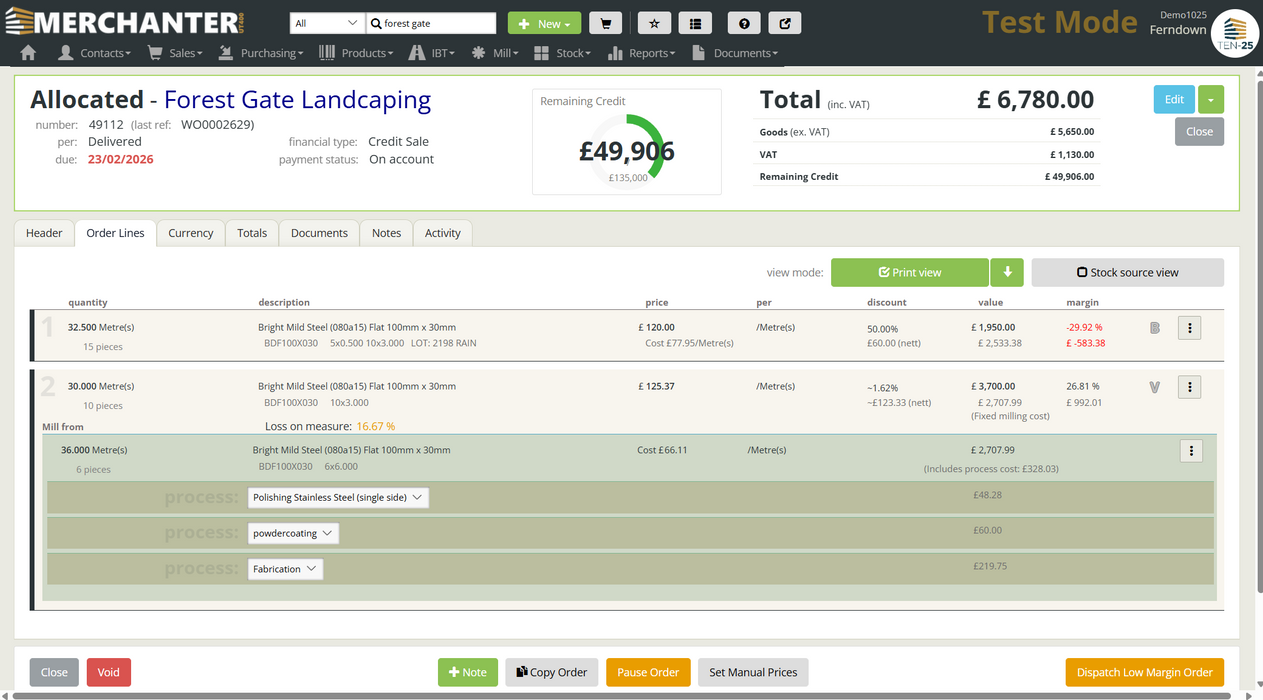Open favourites star icon button
The width and height of the screenshot is (1263, 700).
[x=654, y=24]
